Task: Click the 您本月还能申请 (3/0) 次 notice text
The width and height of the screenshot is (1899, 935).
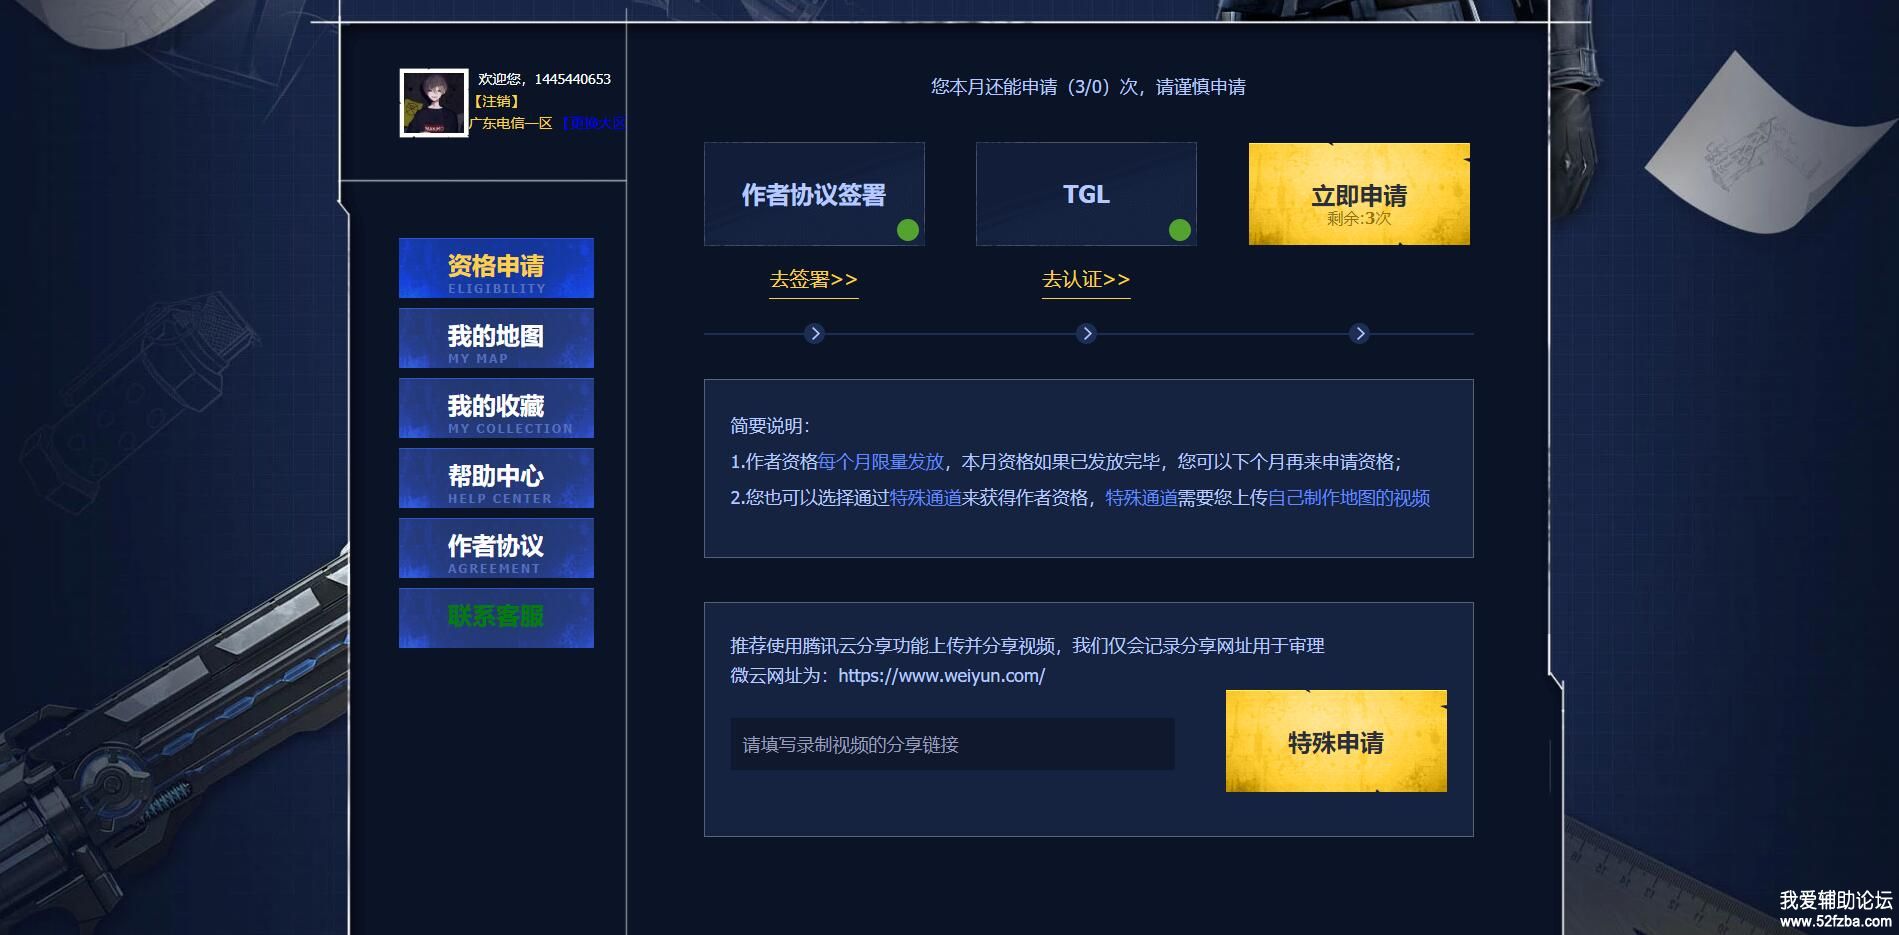Action: 1088,87
